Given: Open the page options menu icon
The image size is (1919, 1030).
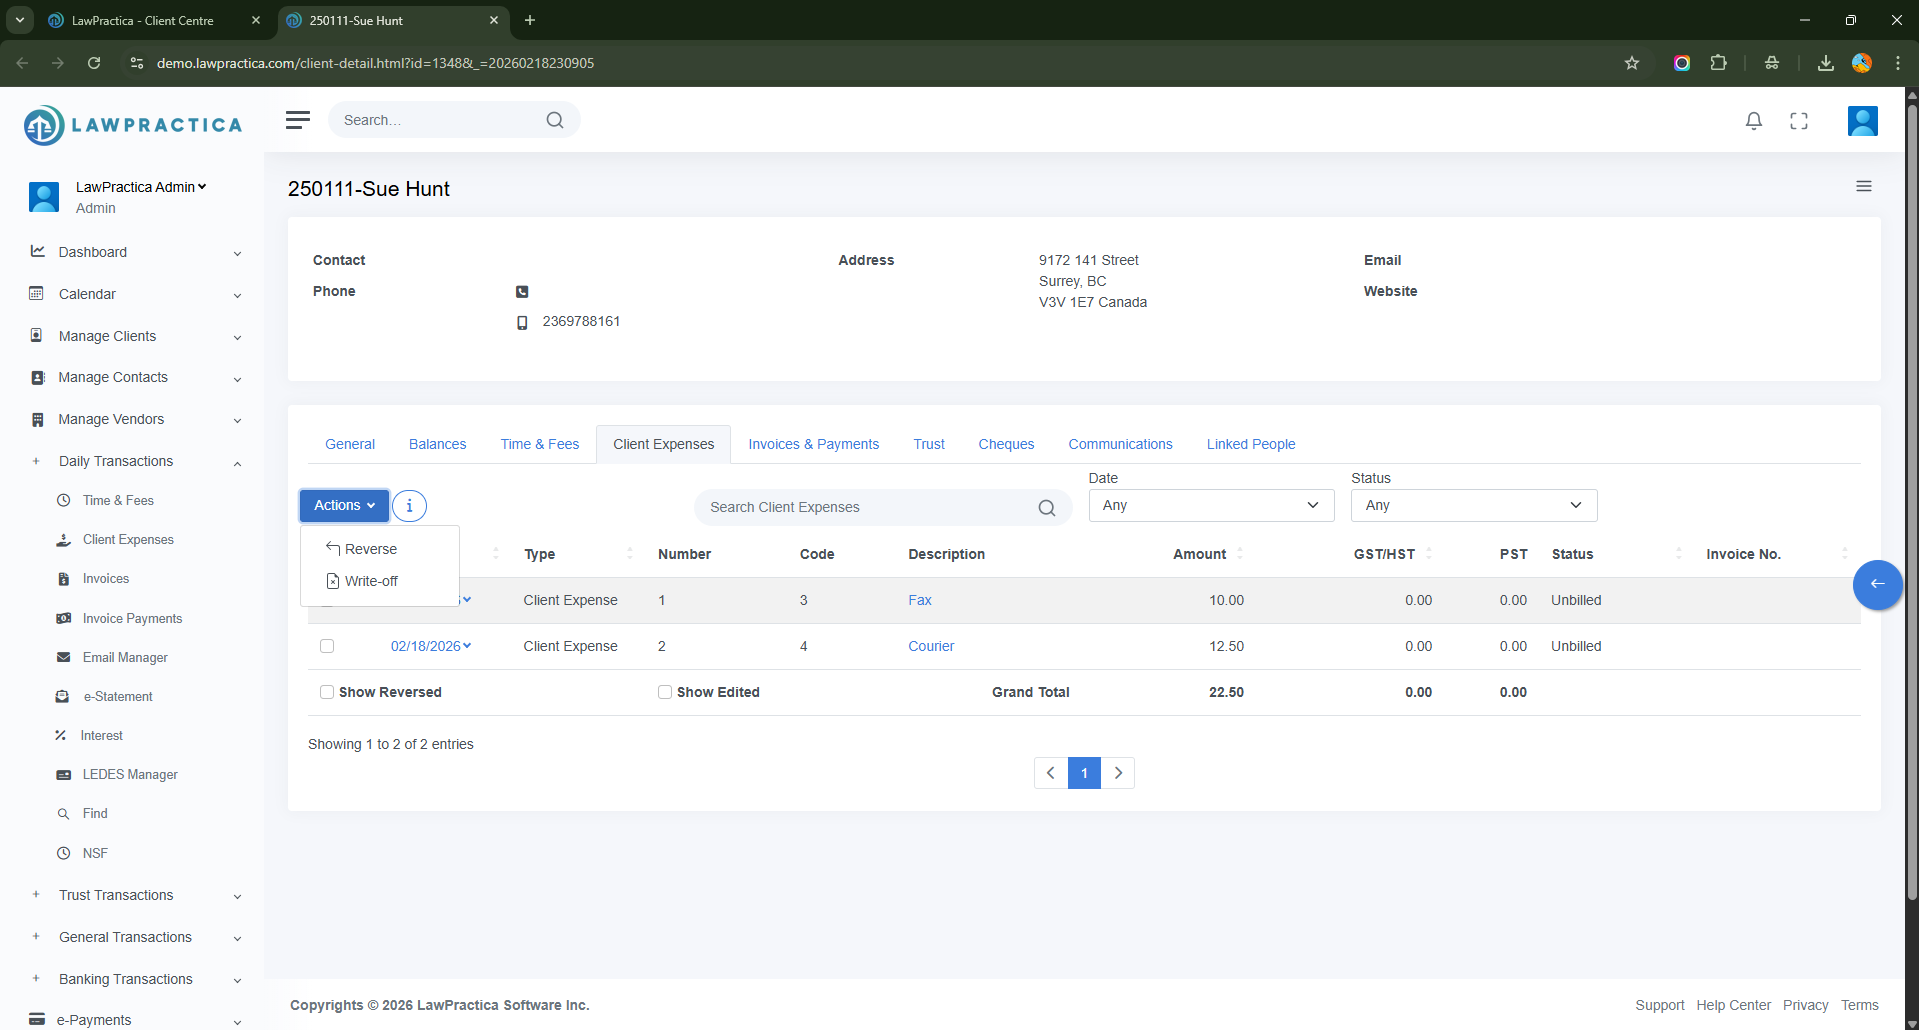Looking at the screenshot, I should click(x=1863, y=187).
